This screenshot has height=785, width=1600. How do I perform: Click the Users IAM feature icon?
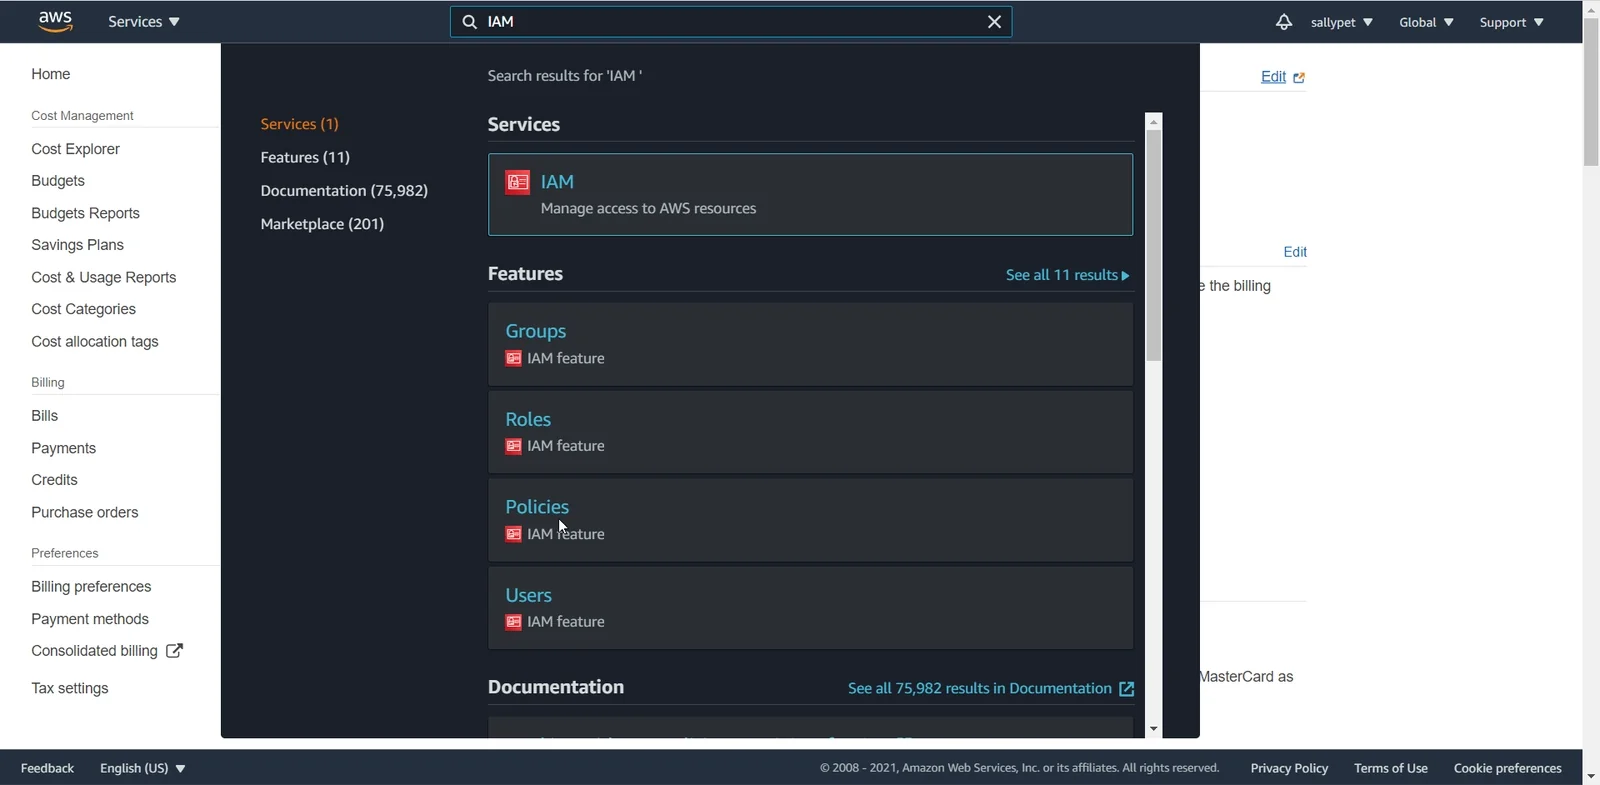[513, 622]
